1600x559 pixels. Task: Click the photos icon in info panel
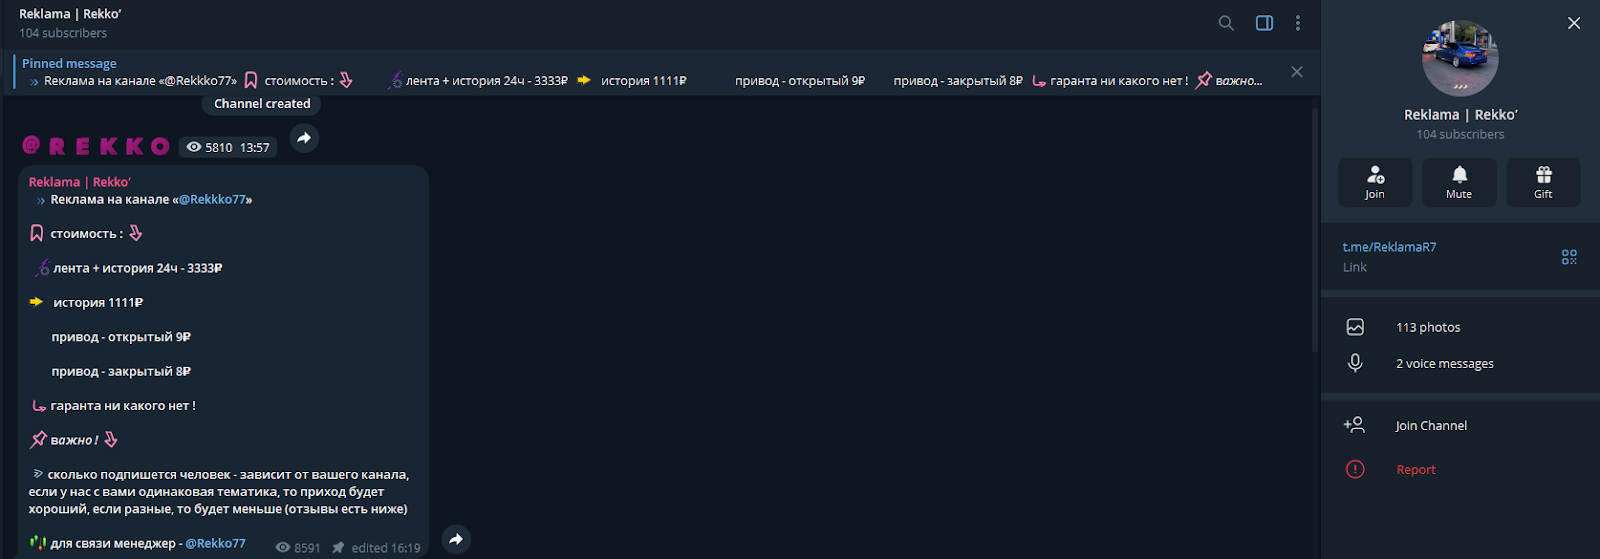click(x=1355, y=327)
